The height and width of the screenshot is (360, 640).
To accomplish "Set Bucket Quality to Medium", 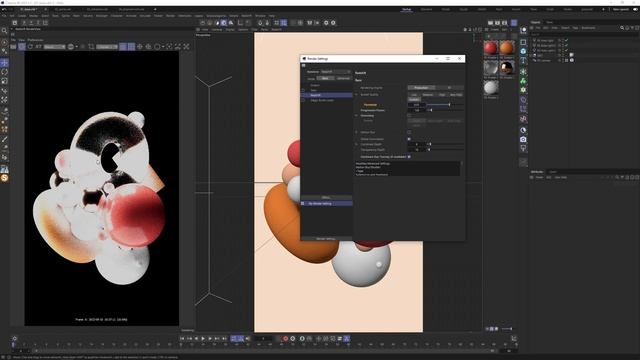I will pos(428,95).
